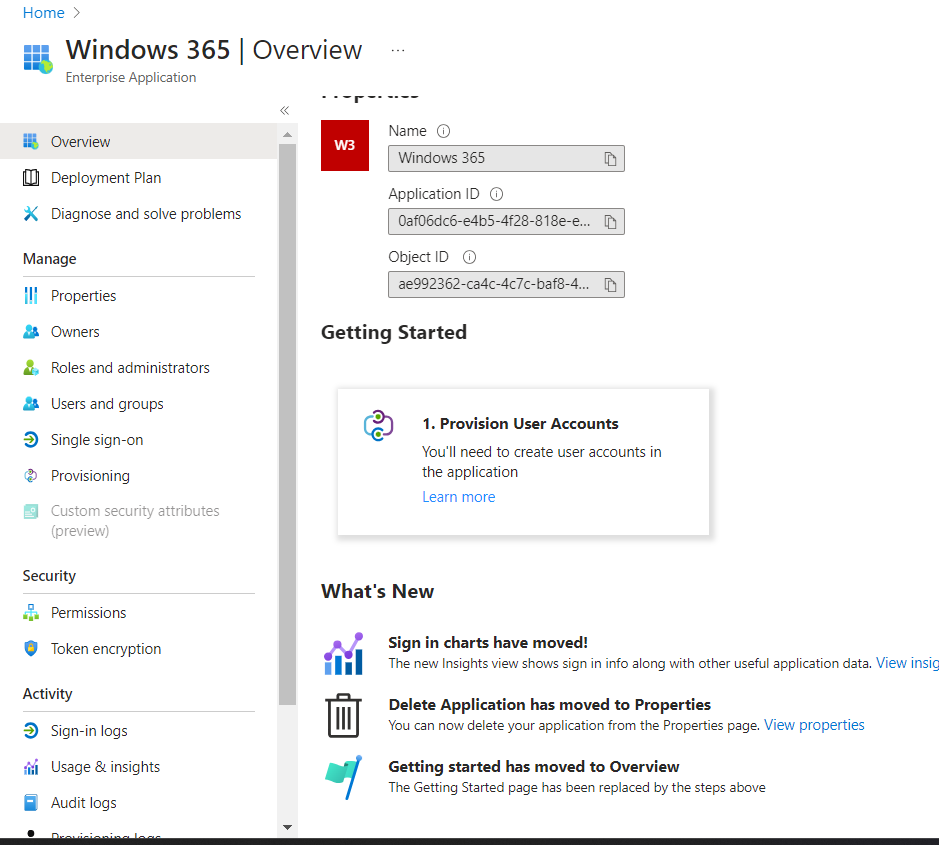The image size is (939, 845).
Task: Click the sidebar vertical scrollbar thumb
Action: tap(287, 424)
